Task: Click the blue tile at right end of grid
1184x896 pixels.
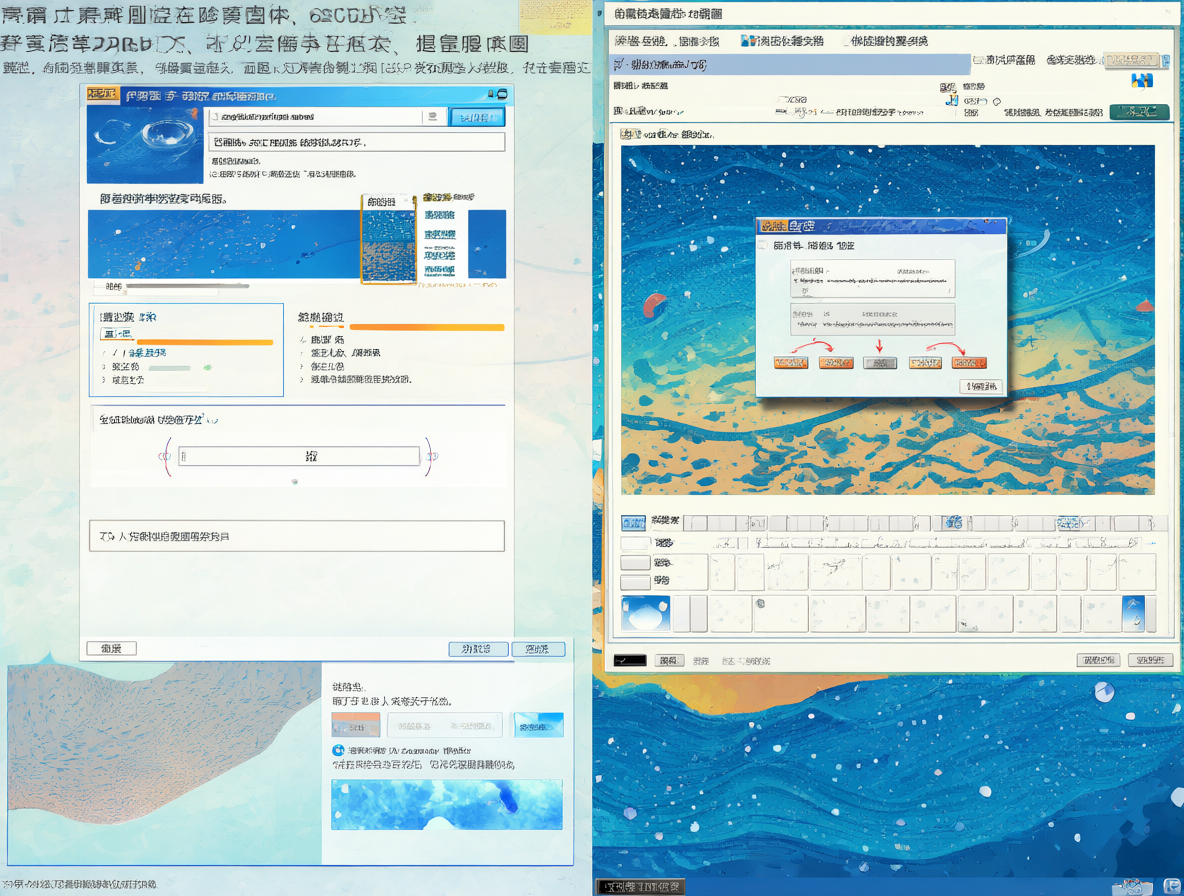Action: tap(1133, 613)
